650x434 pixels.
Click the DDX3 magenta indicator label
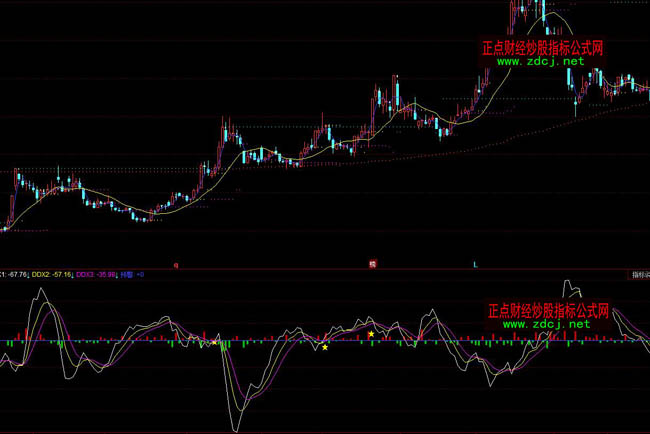96,273
